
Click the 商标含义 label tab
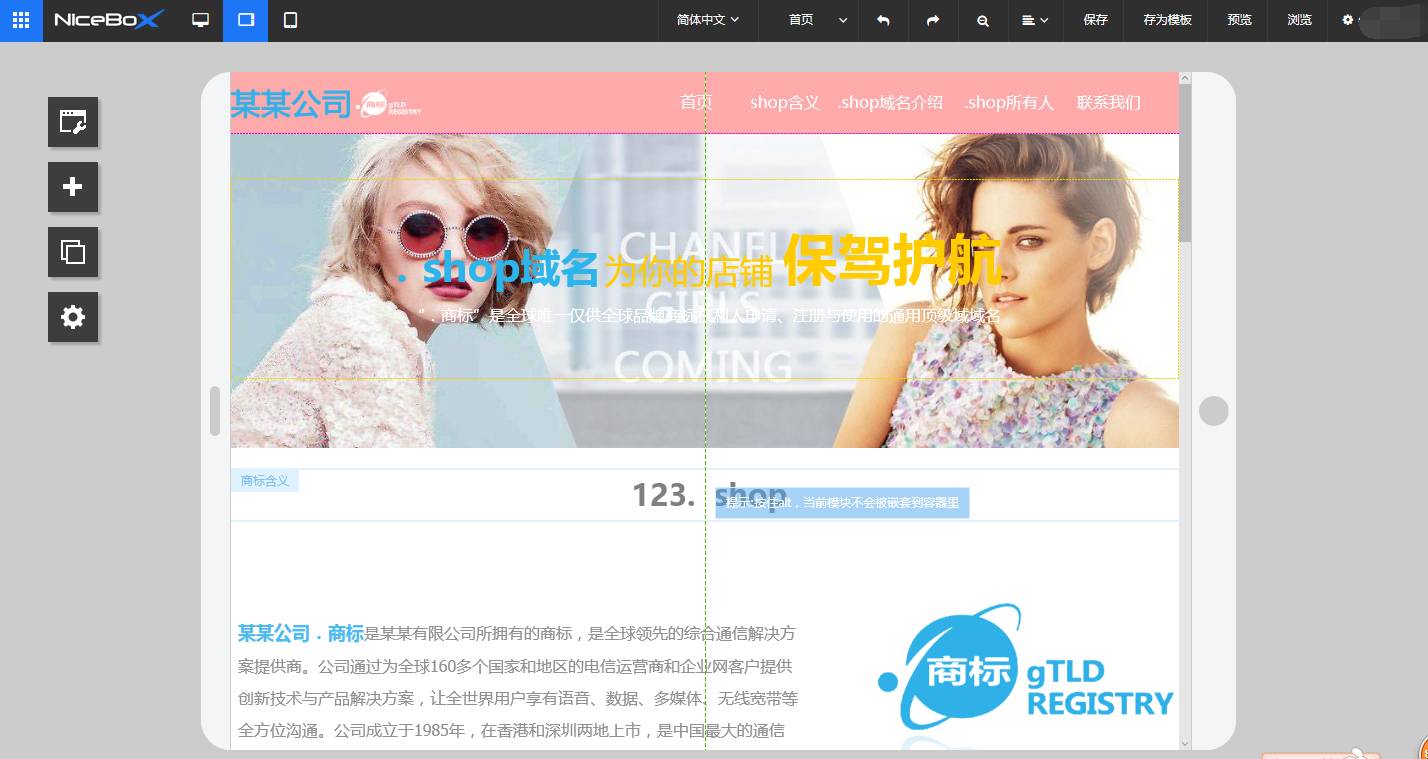[265, 481]
